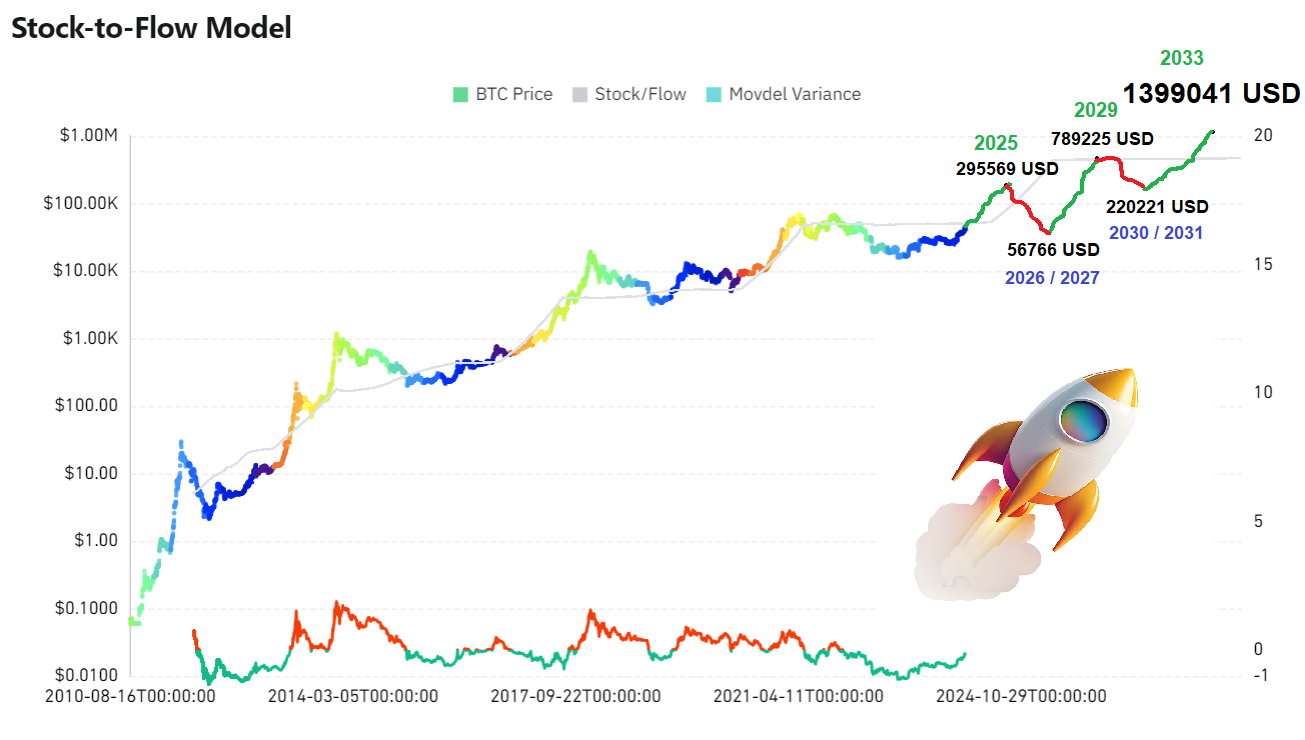
Task: Toggle the BTC Price series label
Action: tap(513, 94)
